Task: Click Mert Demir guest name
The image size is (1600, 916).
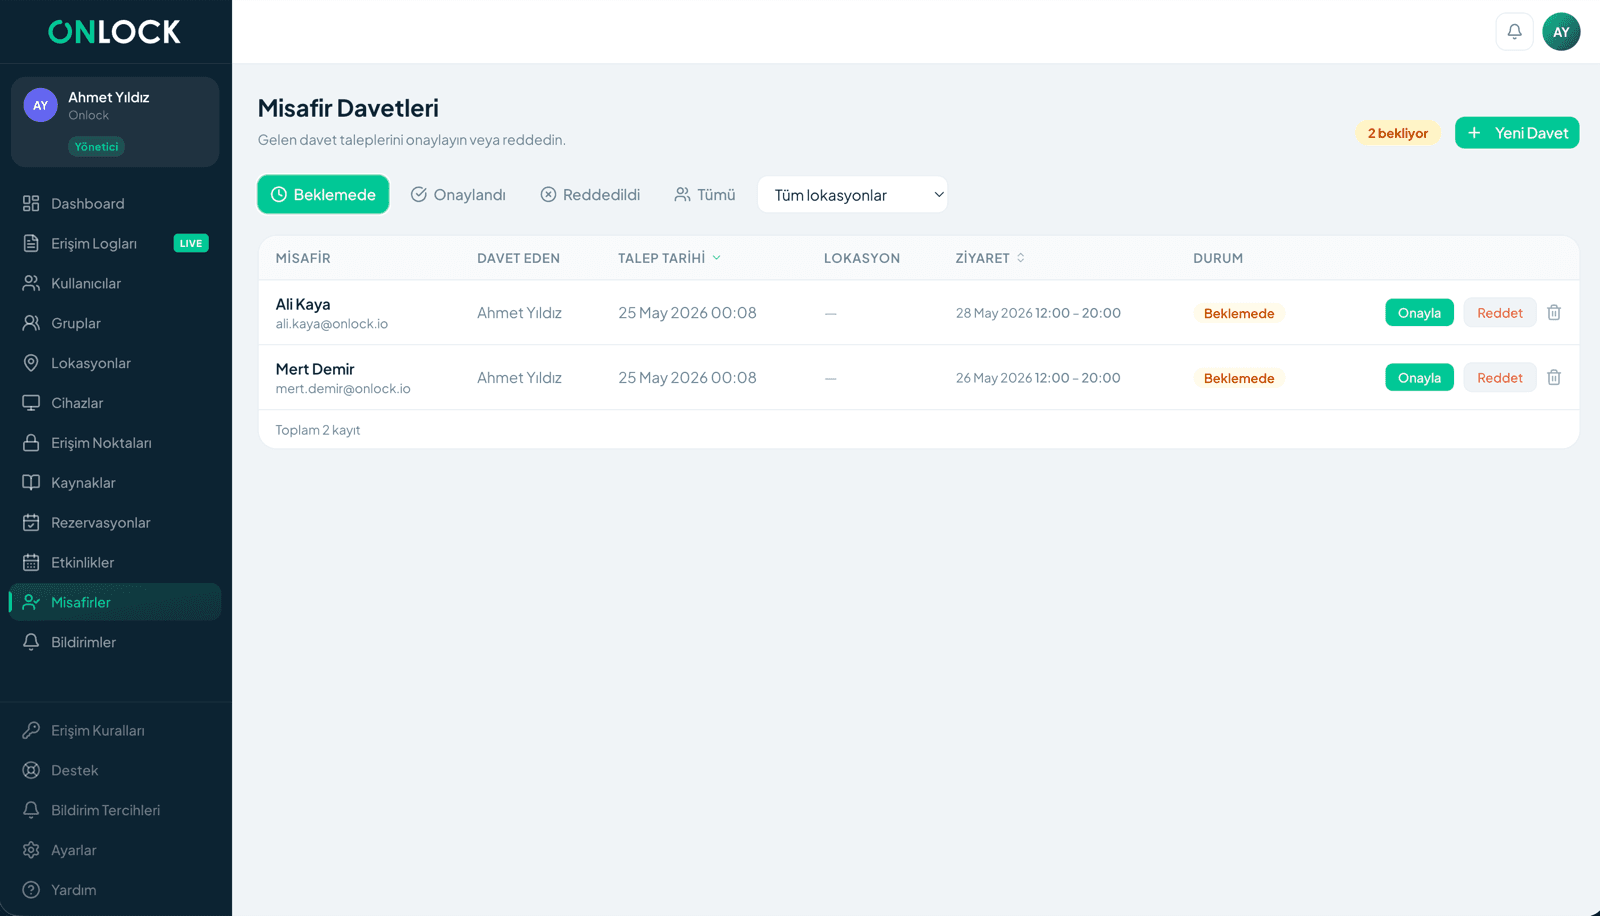Action: coord(315,369)
